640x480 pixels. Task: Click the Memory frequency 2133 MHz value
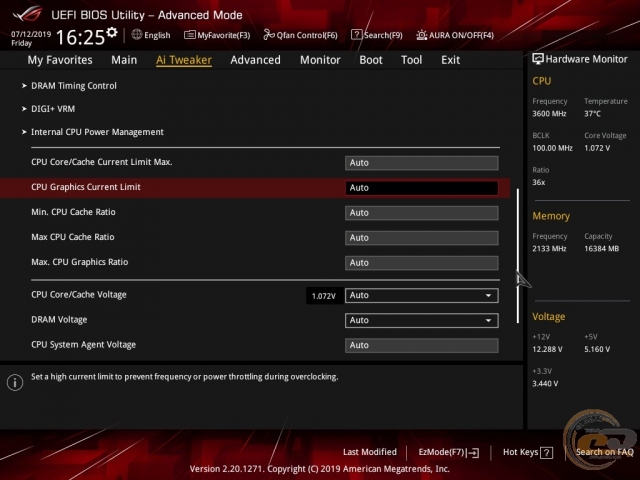coord(549,249)
